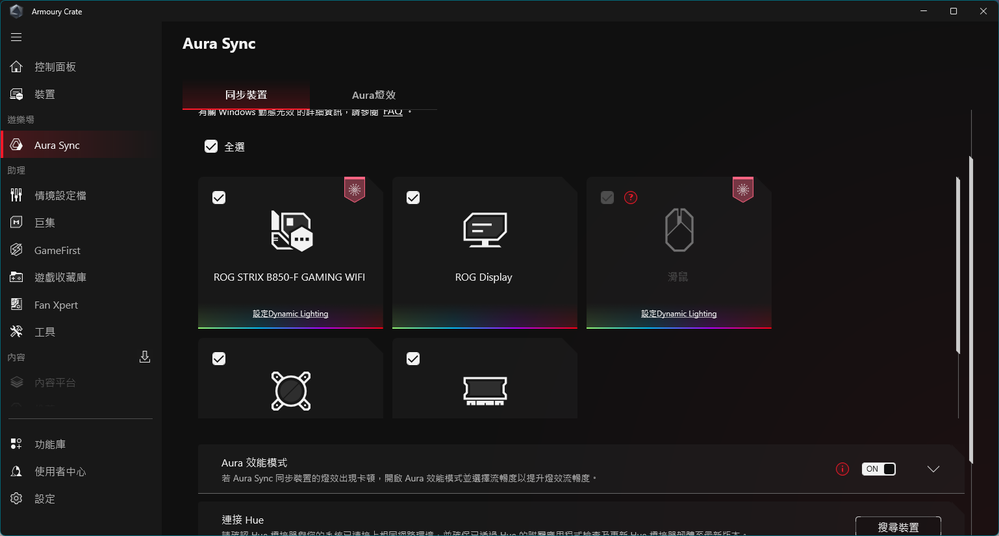The width and height of the screenshot is (999, 536).
Task: Click the macro icon in sidebar
Action: pos(17,222)
